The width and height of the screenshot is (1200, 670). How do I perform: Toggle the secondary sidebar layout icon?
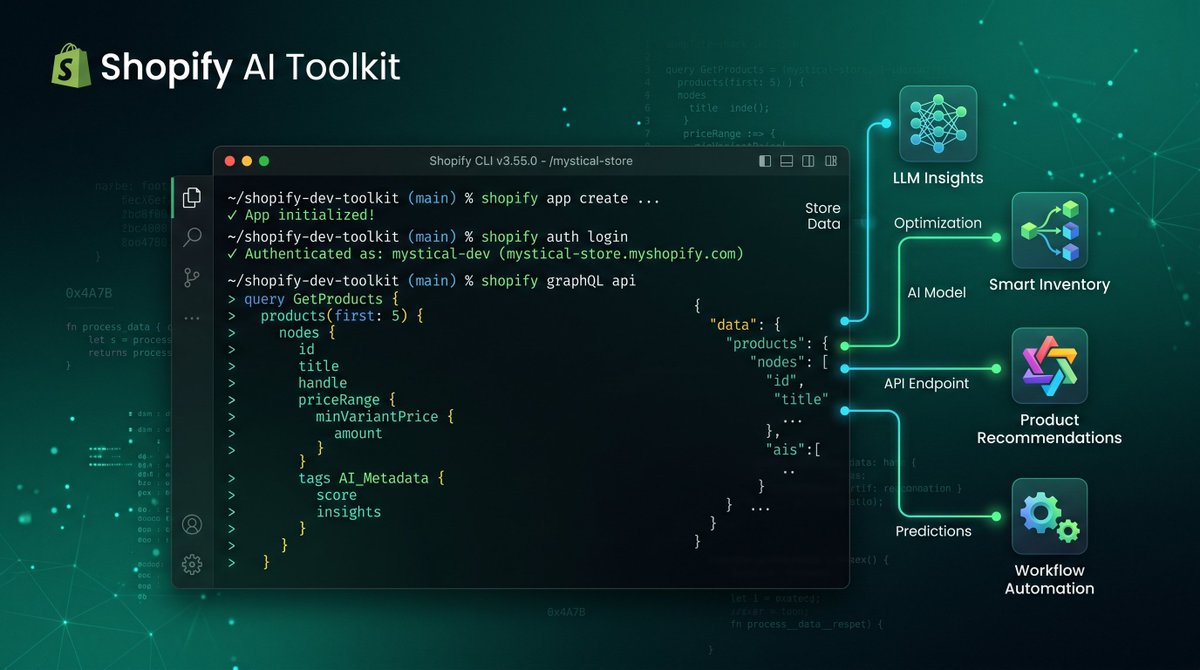[x=808, y=161]
